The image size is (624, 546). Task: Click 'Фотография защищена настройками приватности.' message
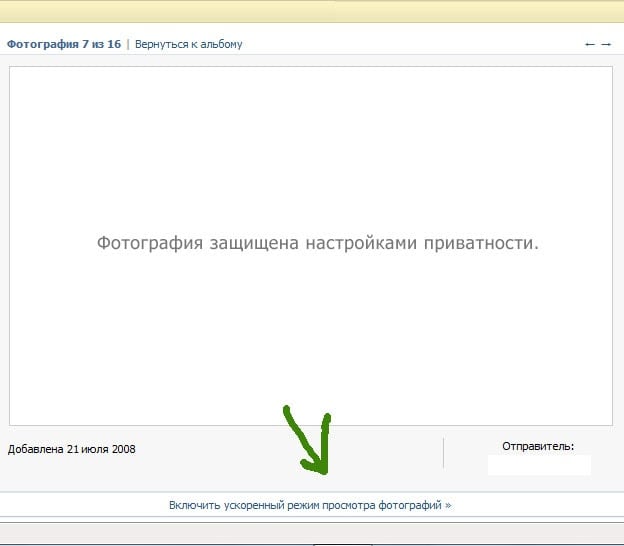(318, 243)
